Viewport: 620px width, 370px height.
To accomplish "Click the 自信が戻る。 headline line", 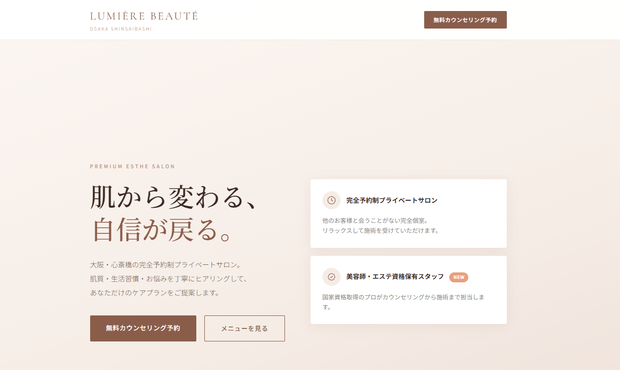I will point(162,229).
